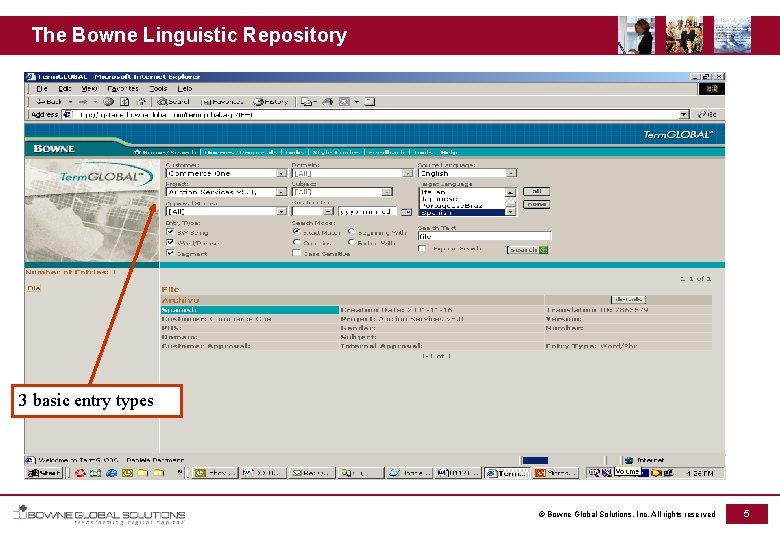Open the View menu
780x540 pixels.
point(89,89)
